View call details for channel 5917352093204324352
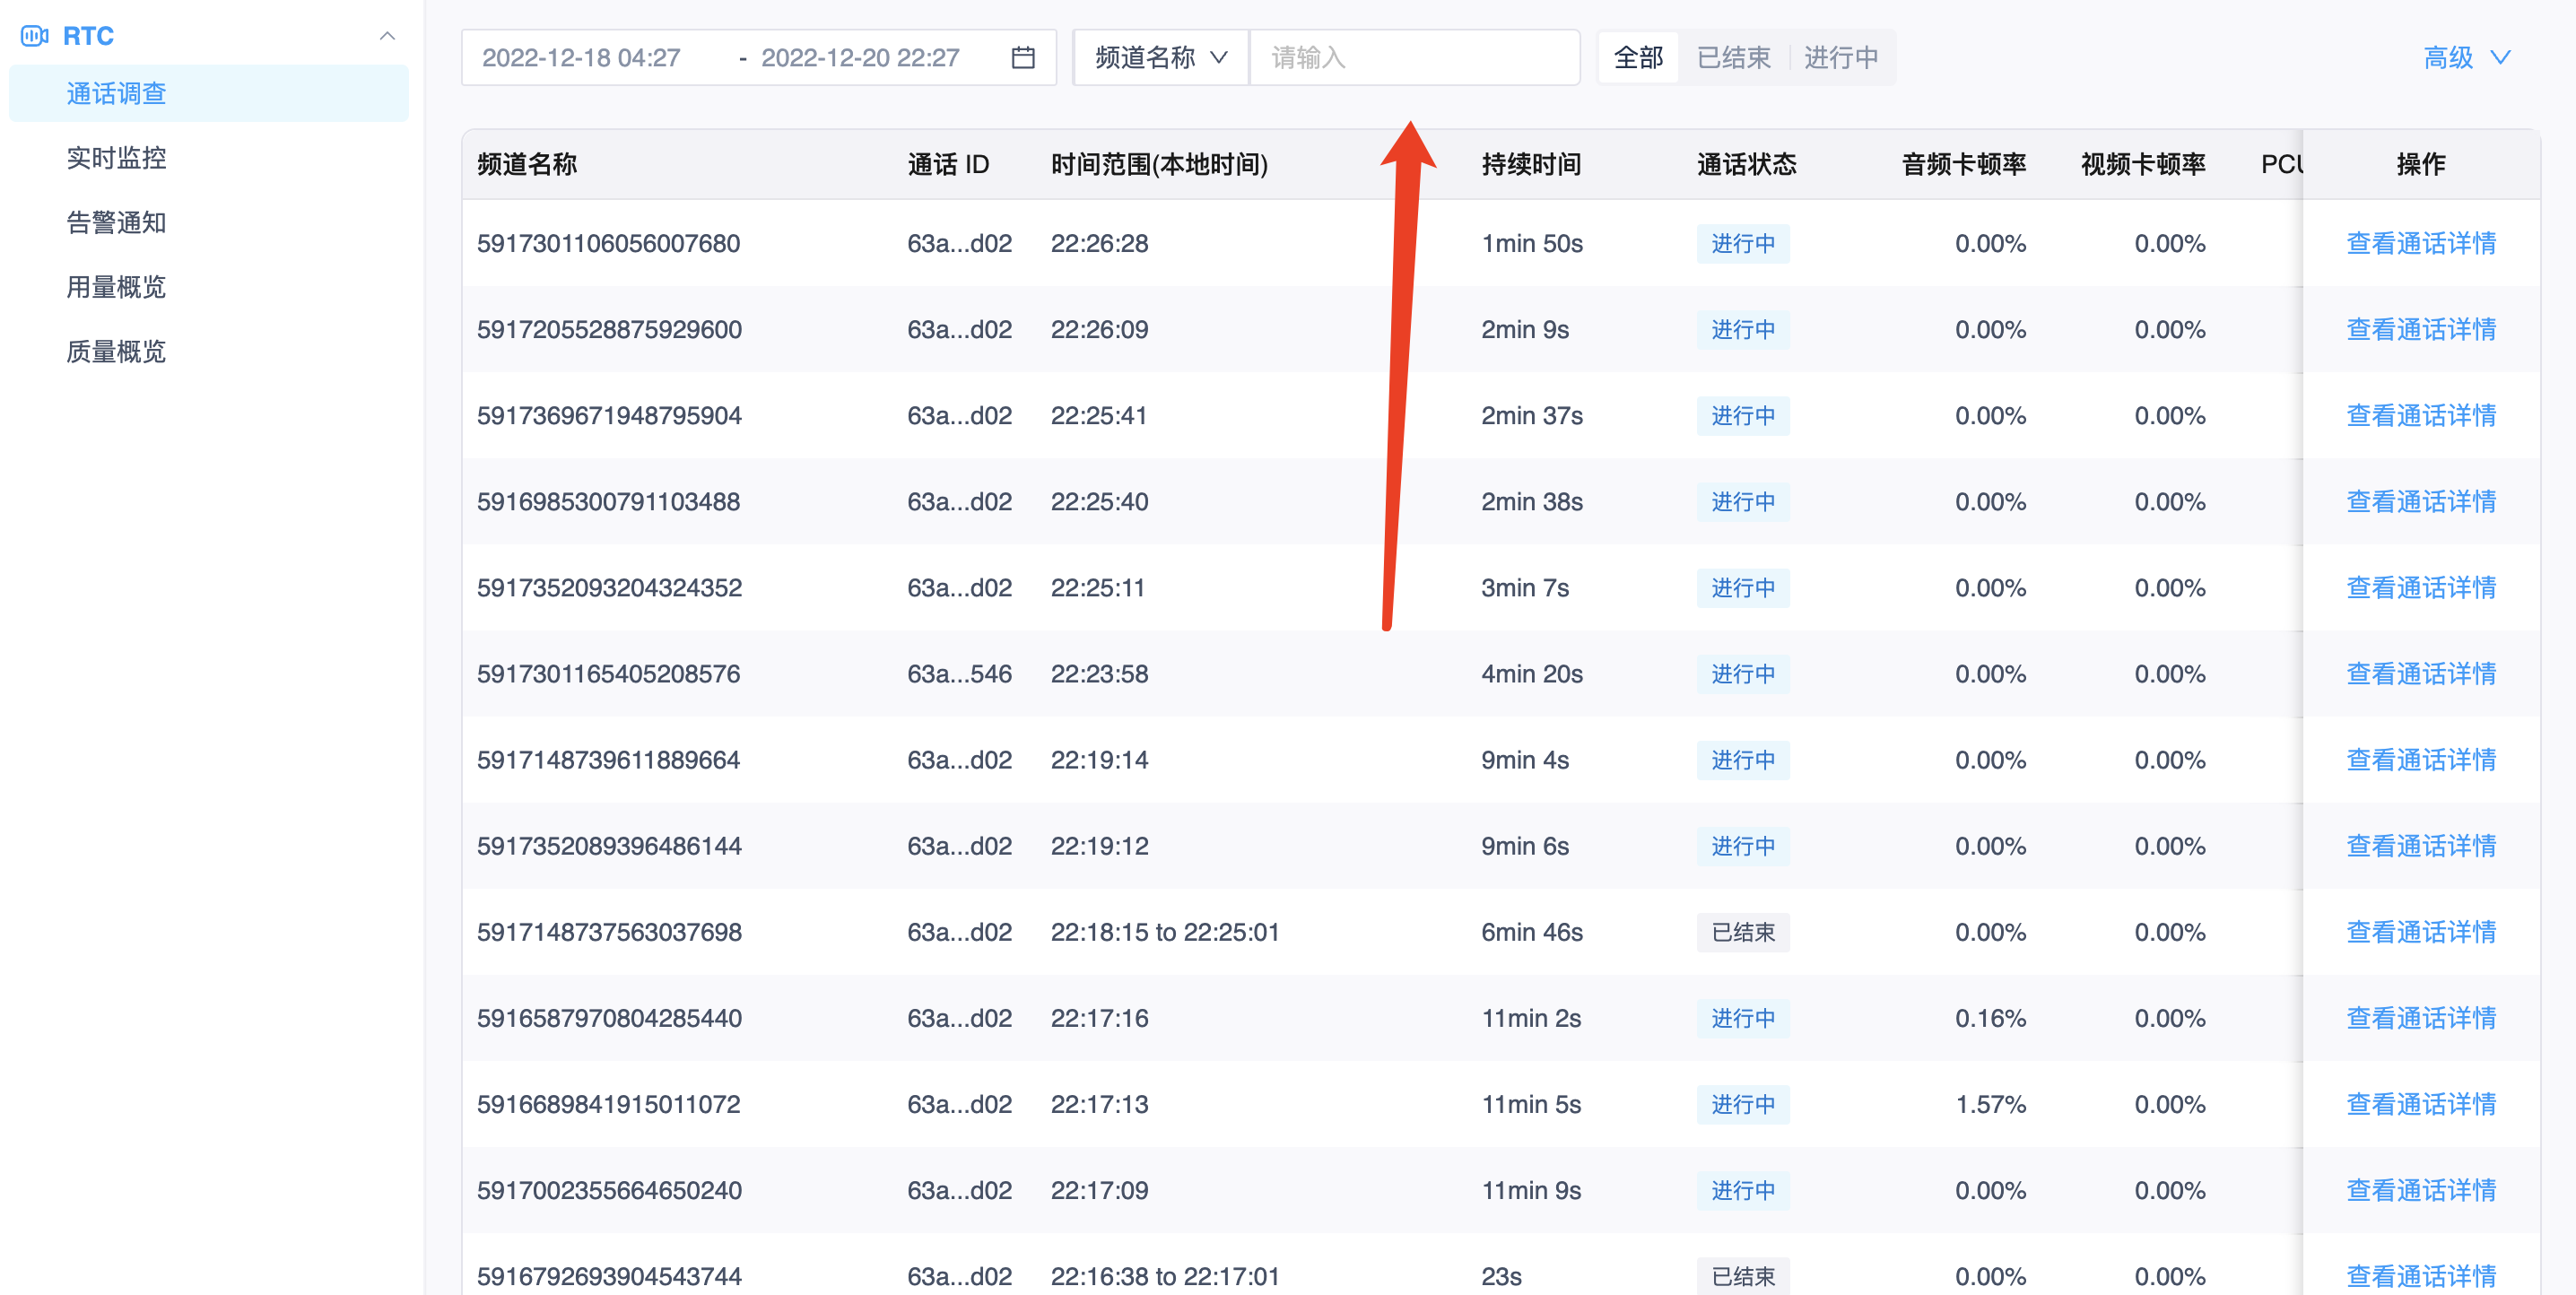 [x=2420, y=587]
